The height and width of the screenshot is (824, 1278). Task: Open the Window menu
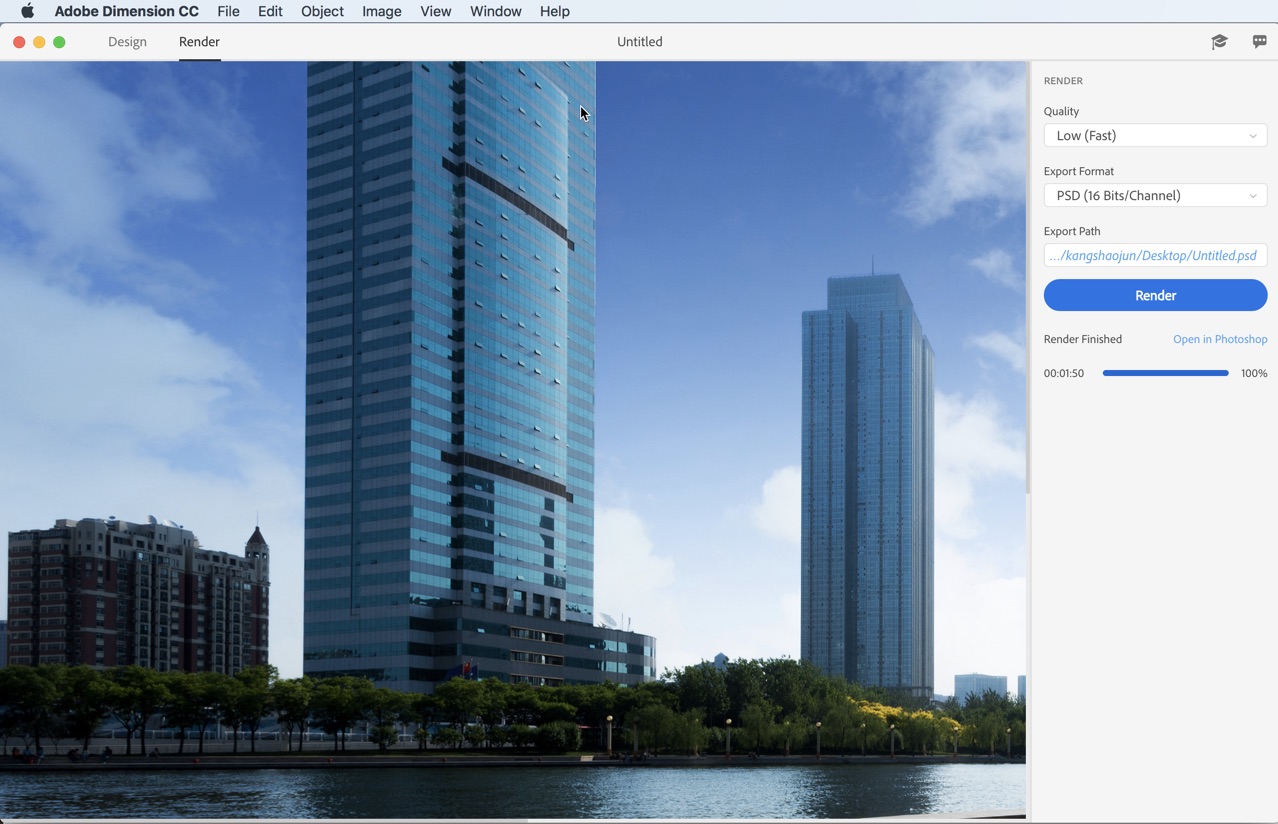(x=495, y=11)
